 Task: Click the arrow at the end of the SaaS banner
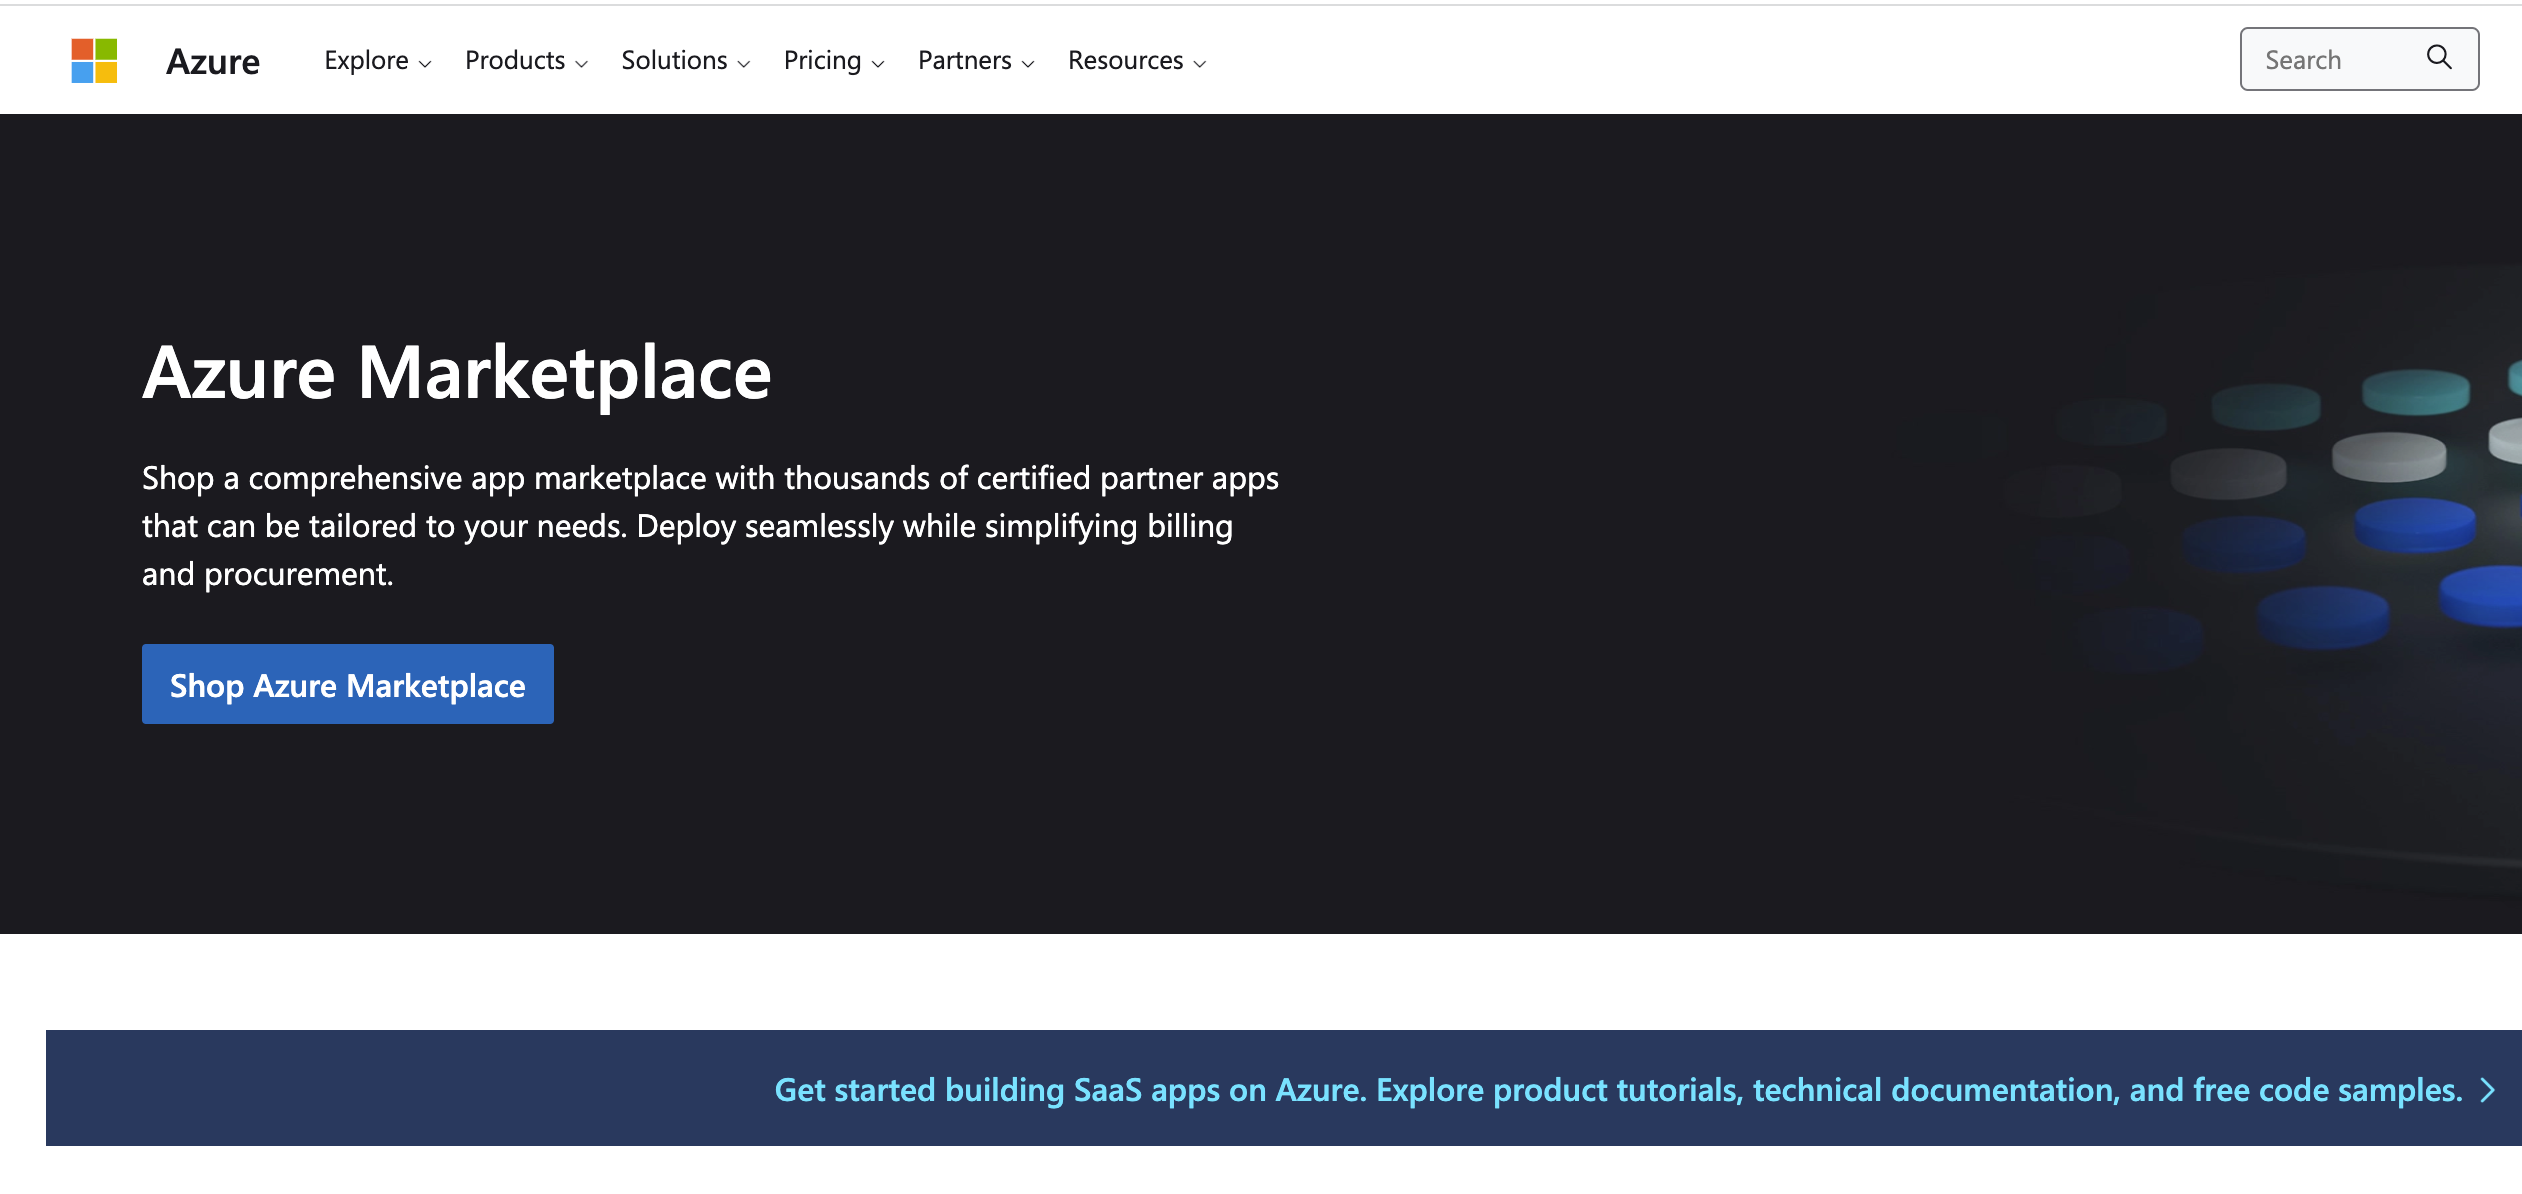pos(2488,1090)
